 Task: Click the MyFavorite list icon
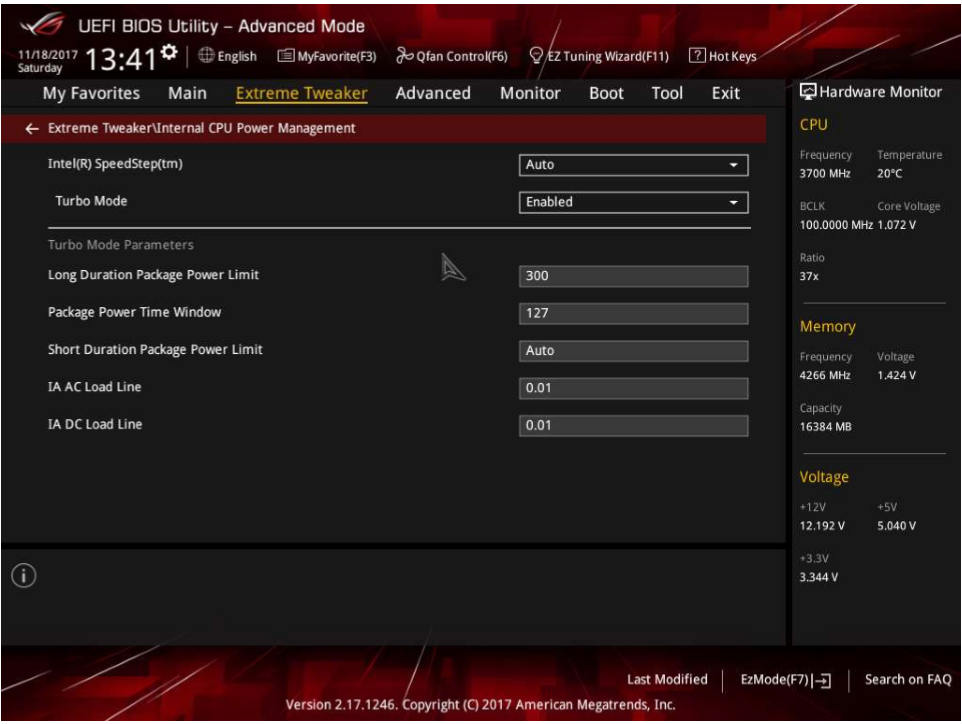[285, 56]
